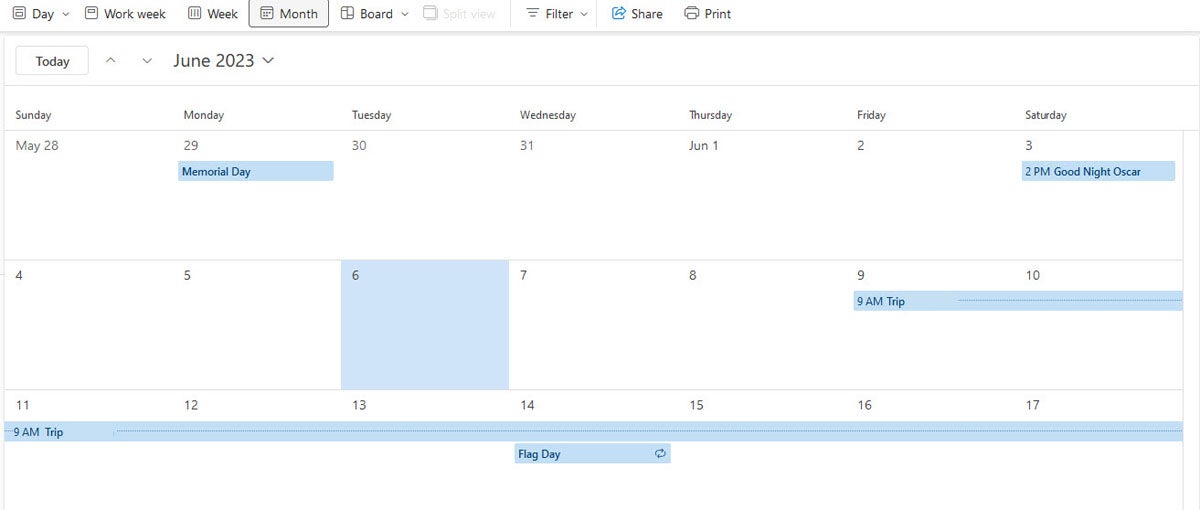The height and width of the screenshot is (510, 1200).
Task: Open the Filter menu
Action: pos(557,14)
